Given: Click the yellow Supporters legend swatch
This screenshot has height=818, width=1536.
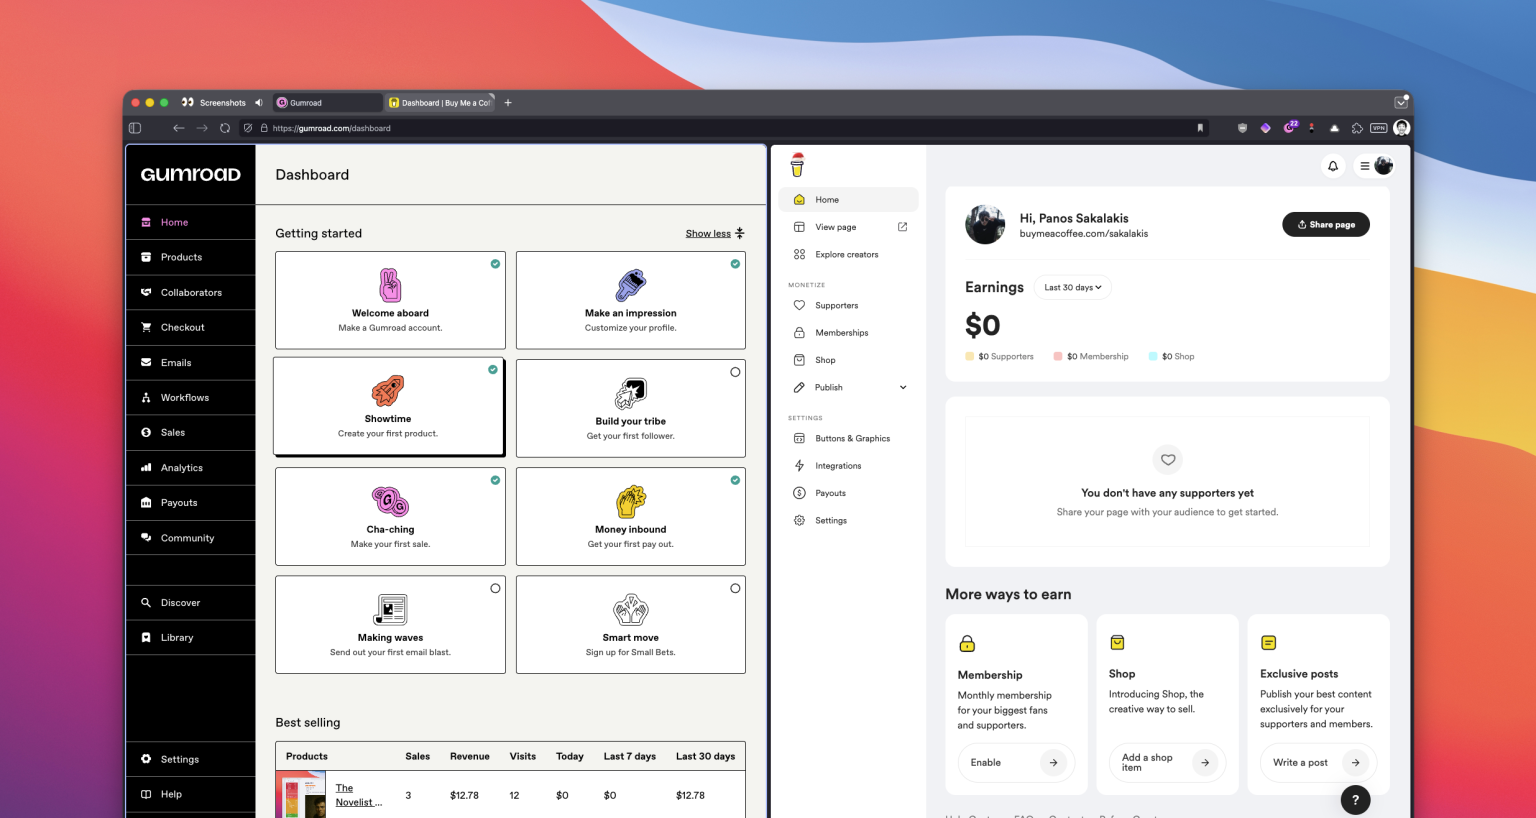Looking at the screenshot, I should 970,356.
